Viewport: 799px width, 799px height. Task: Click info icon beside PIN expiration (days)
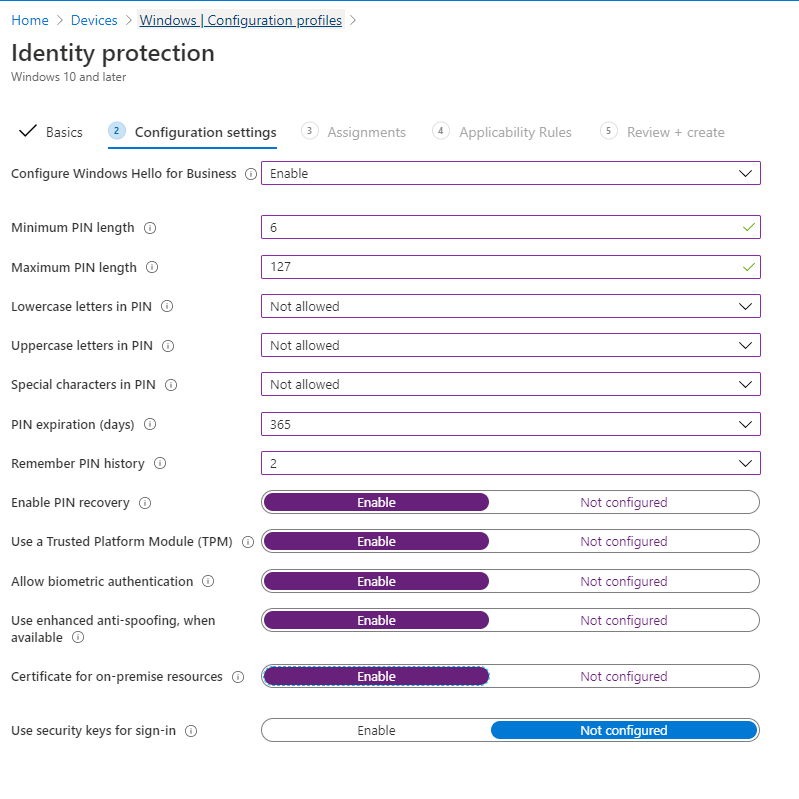point(150,425)
